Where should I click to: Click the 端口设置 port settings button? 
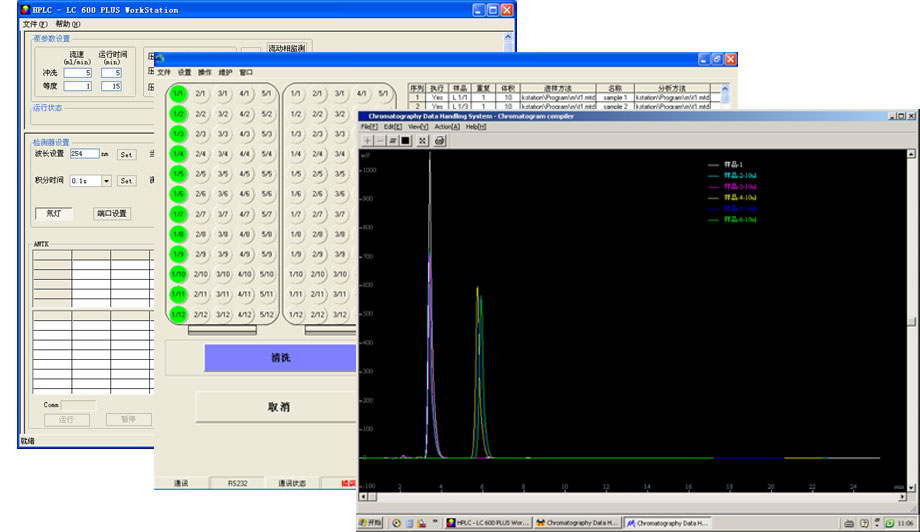111,214
